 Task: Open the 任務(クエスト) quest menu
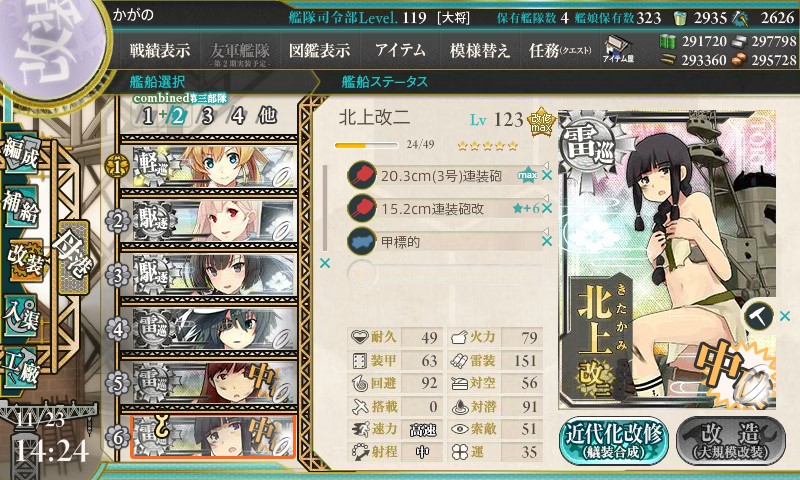coord(560,50)
